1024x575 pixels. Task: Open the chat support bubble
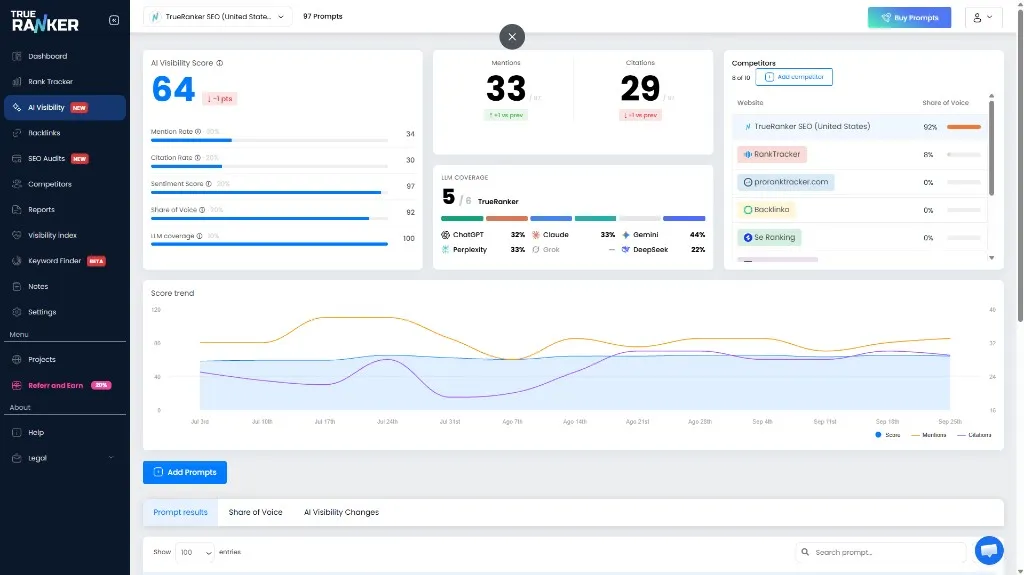989,550
